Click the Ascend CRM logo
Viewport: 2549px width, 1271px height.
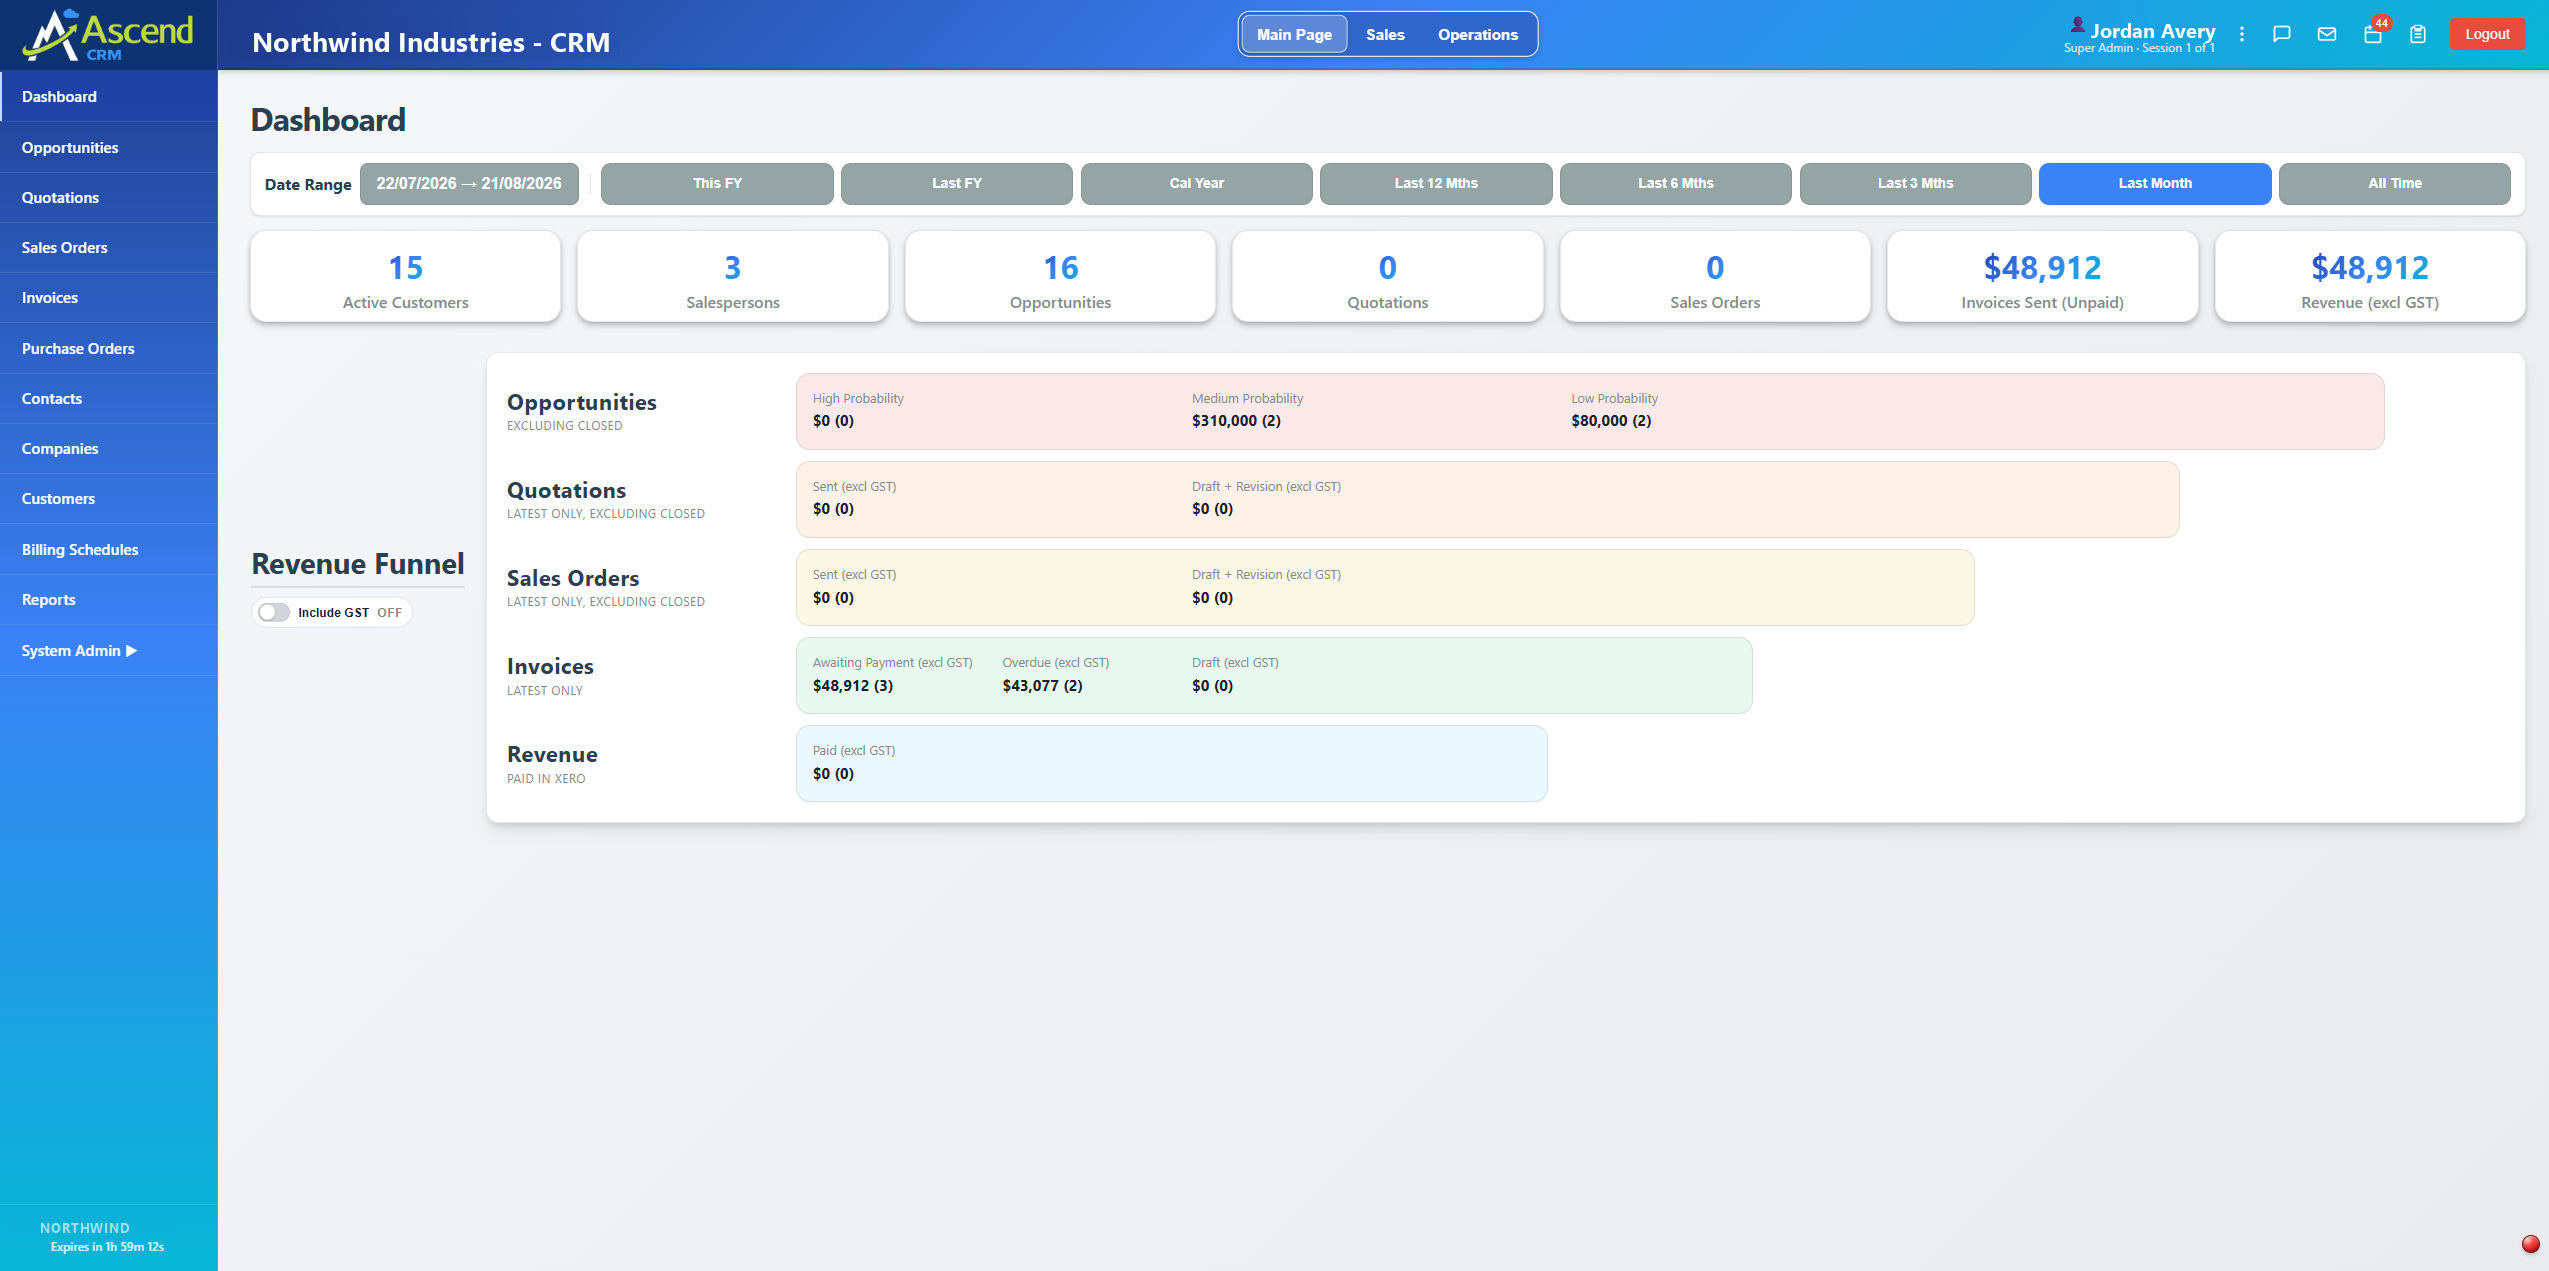(x=108, y=35)
